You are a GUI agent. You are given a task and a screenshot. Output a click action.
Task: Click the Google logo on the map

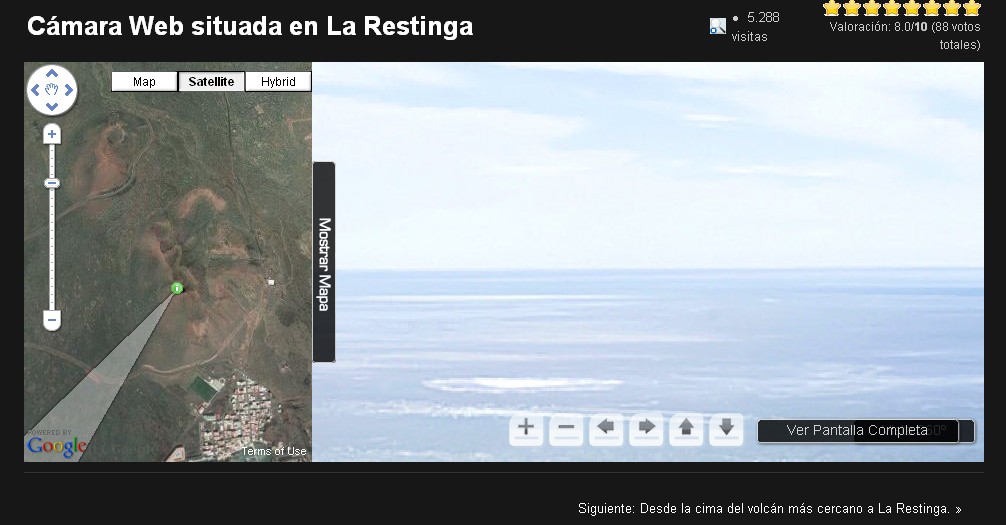tap(56, 446)
